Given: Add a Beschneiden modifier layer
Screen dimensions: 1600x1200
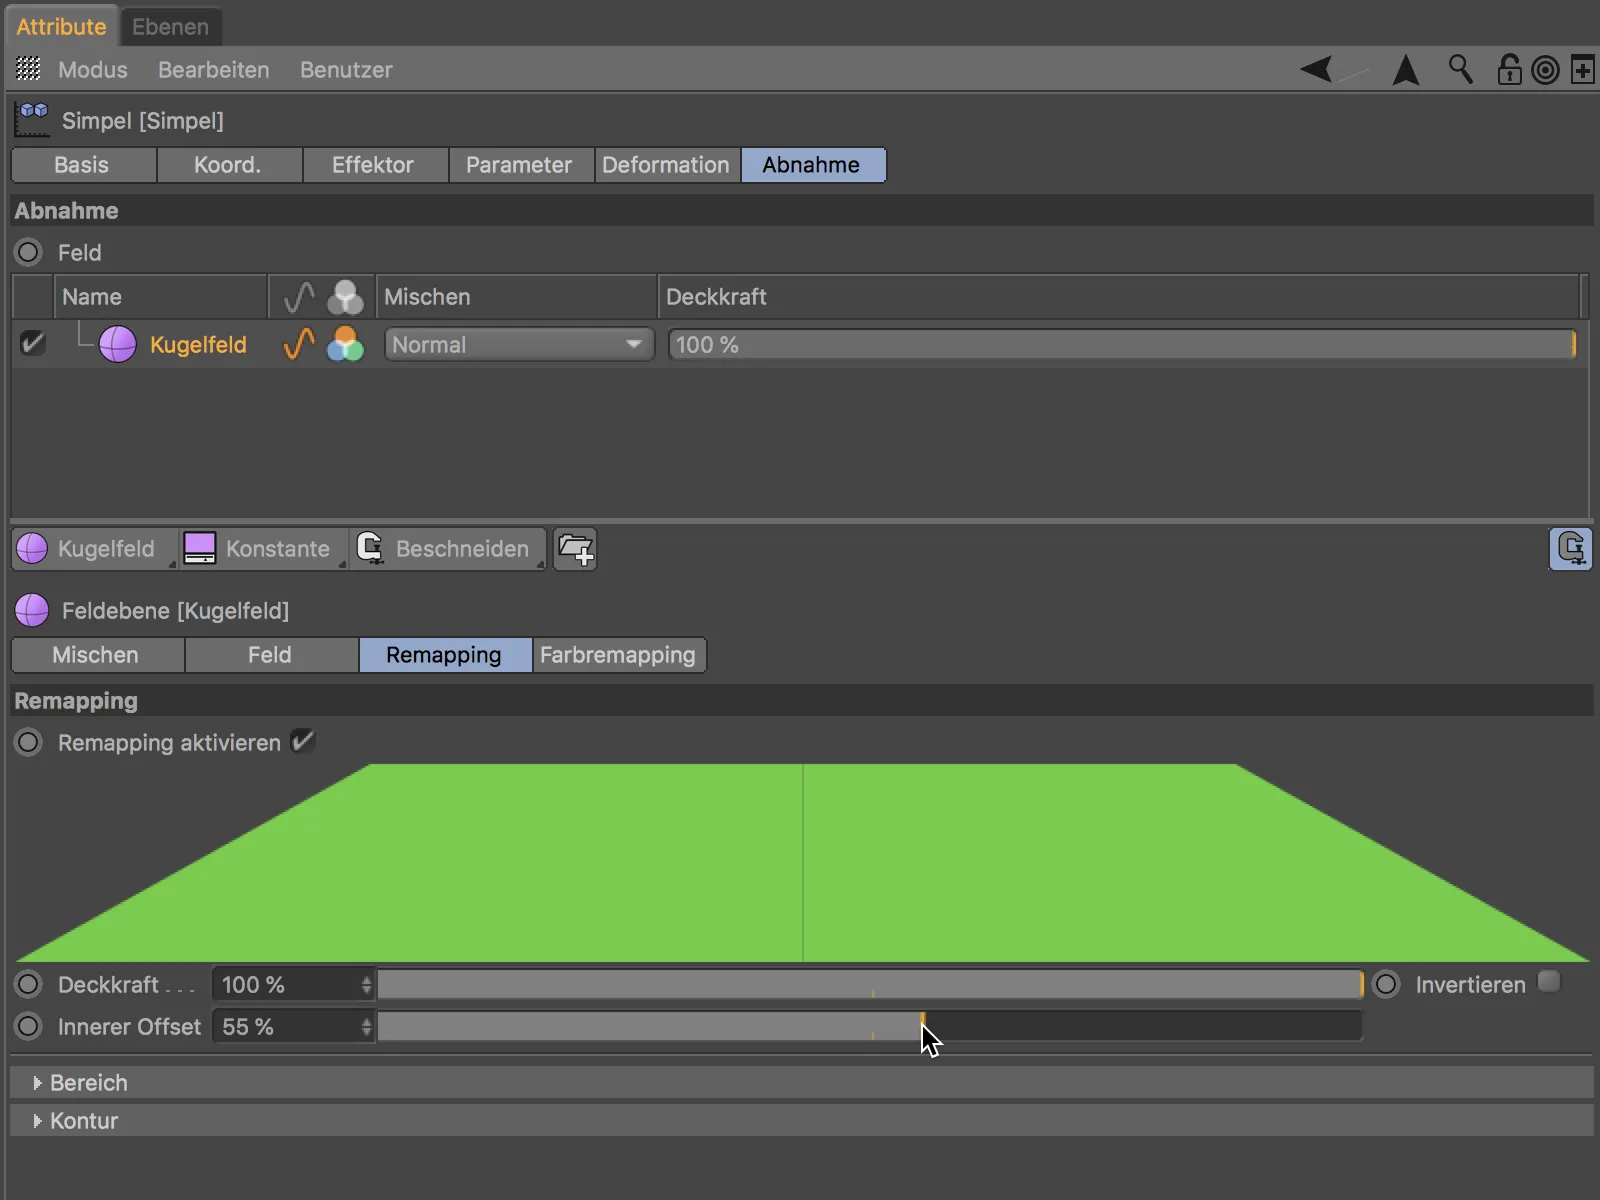Looking at the screenshot, I should coord(448,549).
